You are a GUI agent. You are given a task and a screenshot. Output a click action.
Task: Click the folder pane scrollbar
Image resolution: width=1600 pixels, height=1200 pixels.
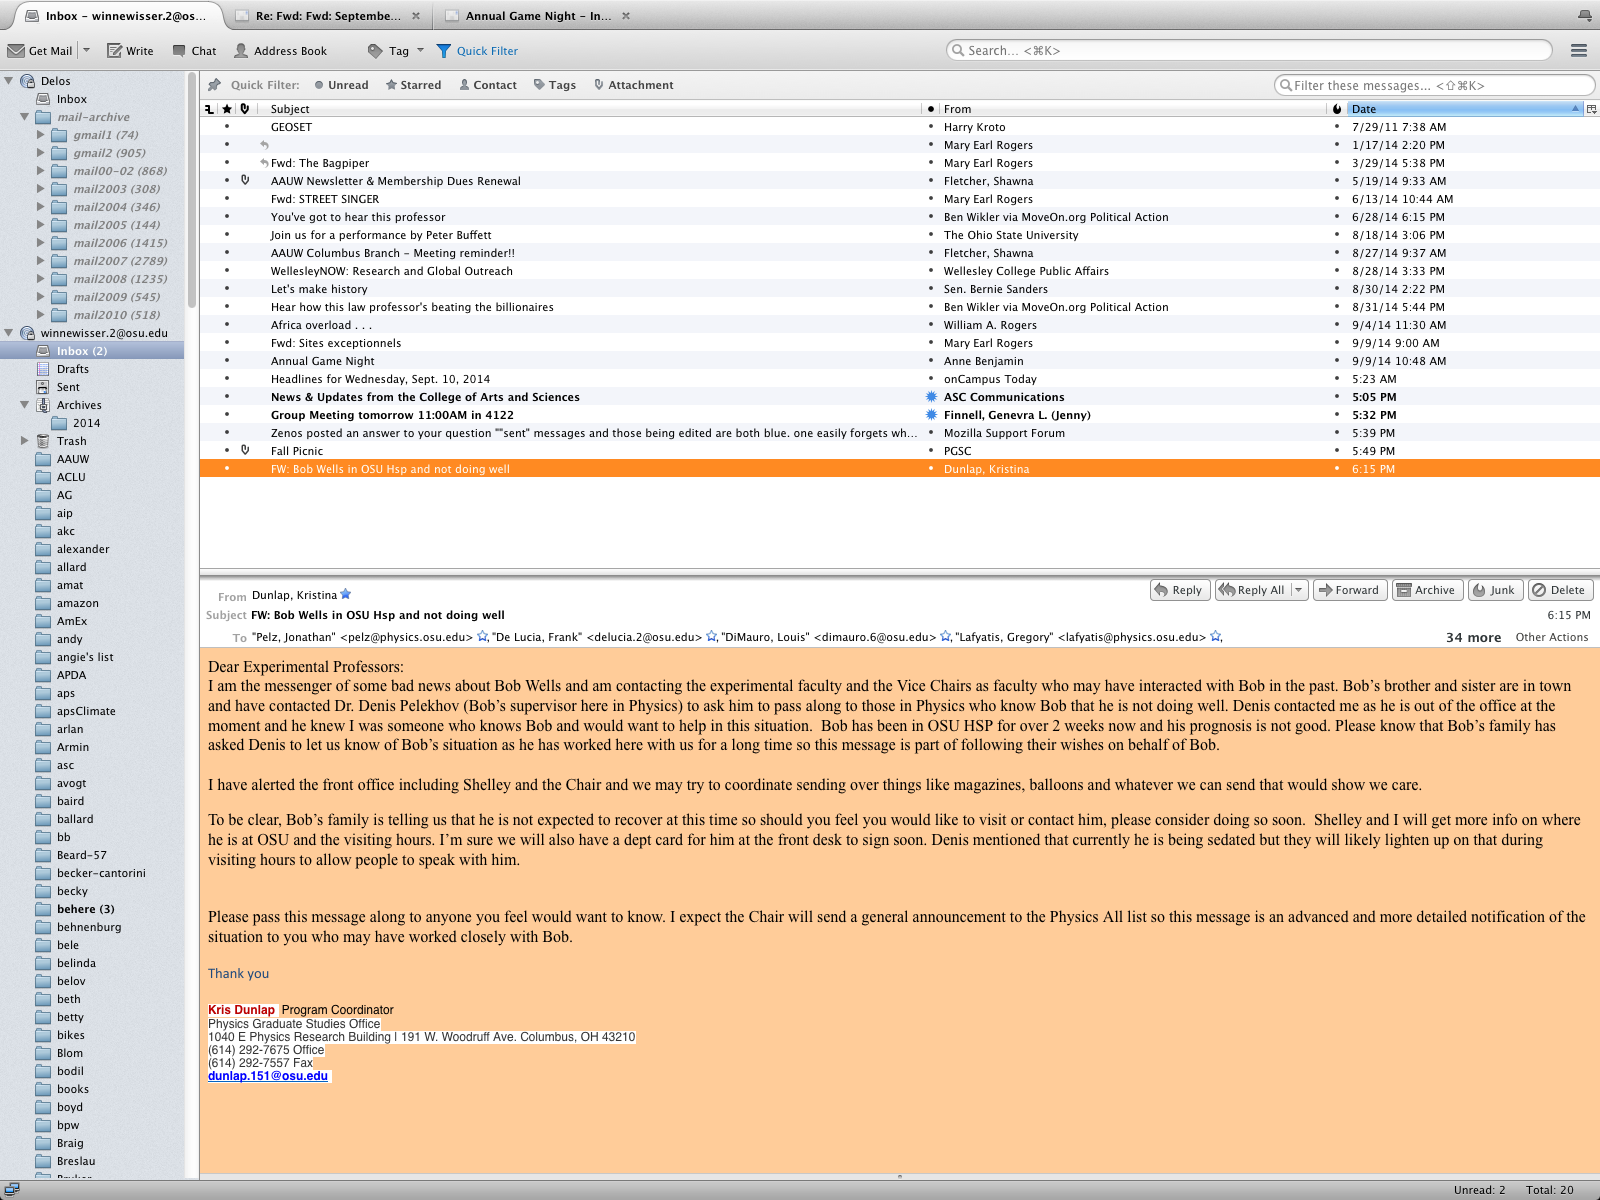pyautogui.click(x=192, y=190)
